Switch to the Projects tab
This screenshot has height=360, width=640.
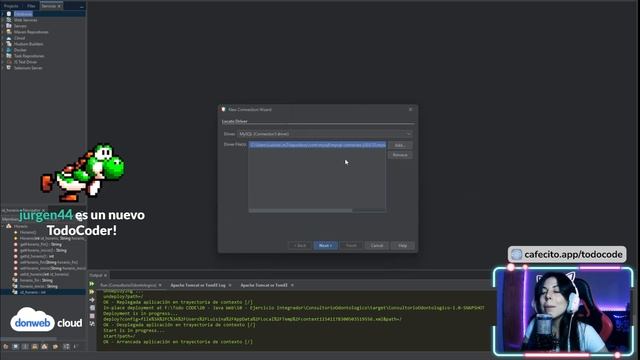[x=11, y=6]
